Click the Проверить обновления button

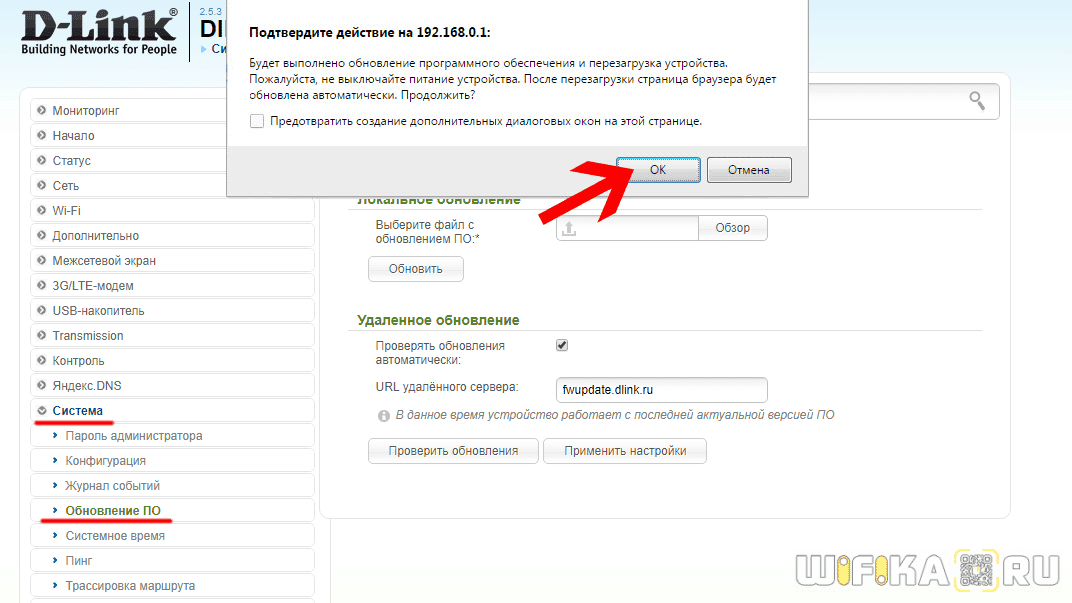(x=453, y=451)
